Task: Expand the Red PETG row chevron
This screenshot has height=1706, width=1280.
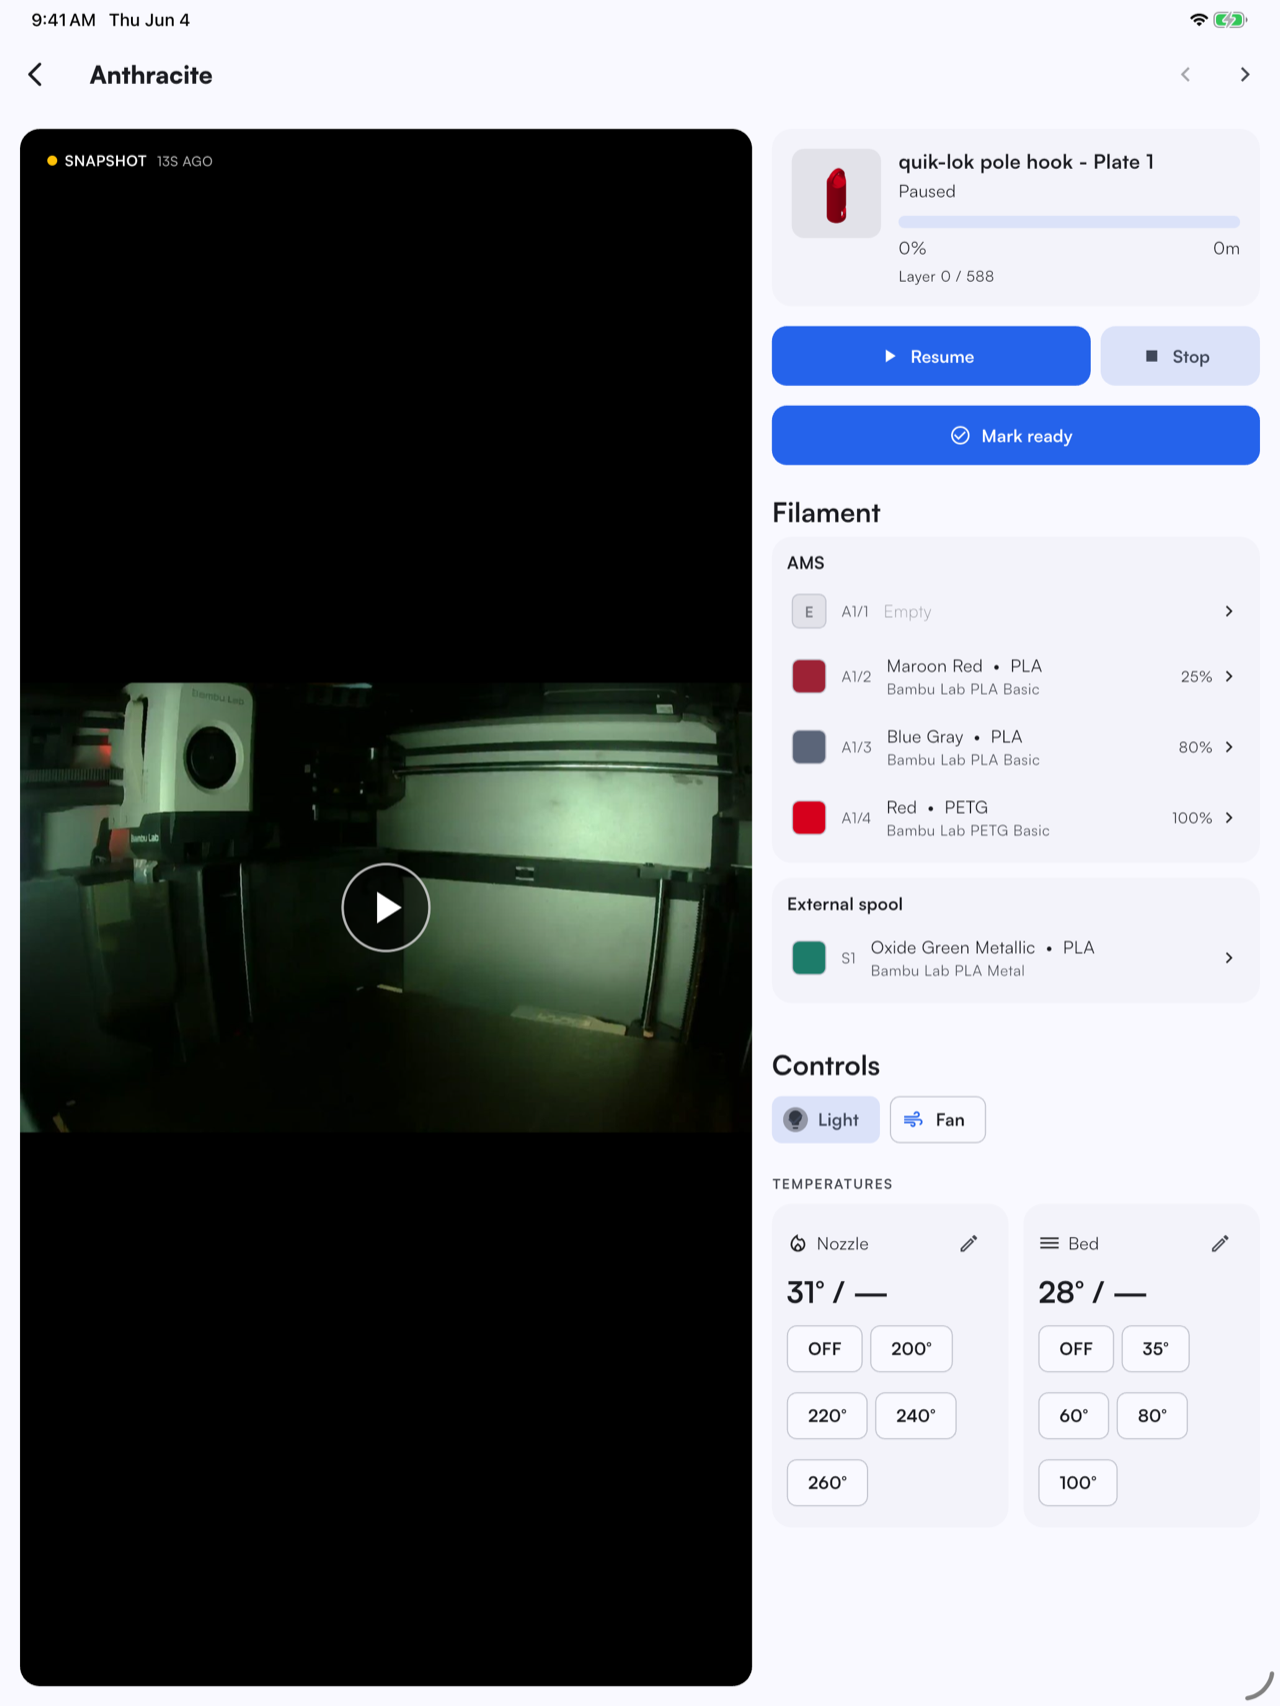Action: (x=1229, y=817)
